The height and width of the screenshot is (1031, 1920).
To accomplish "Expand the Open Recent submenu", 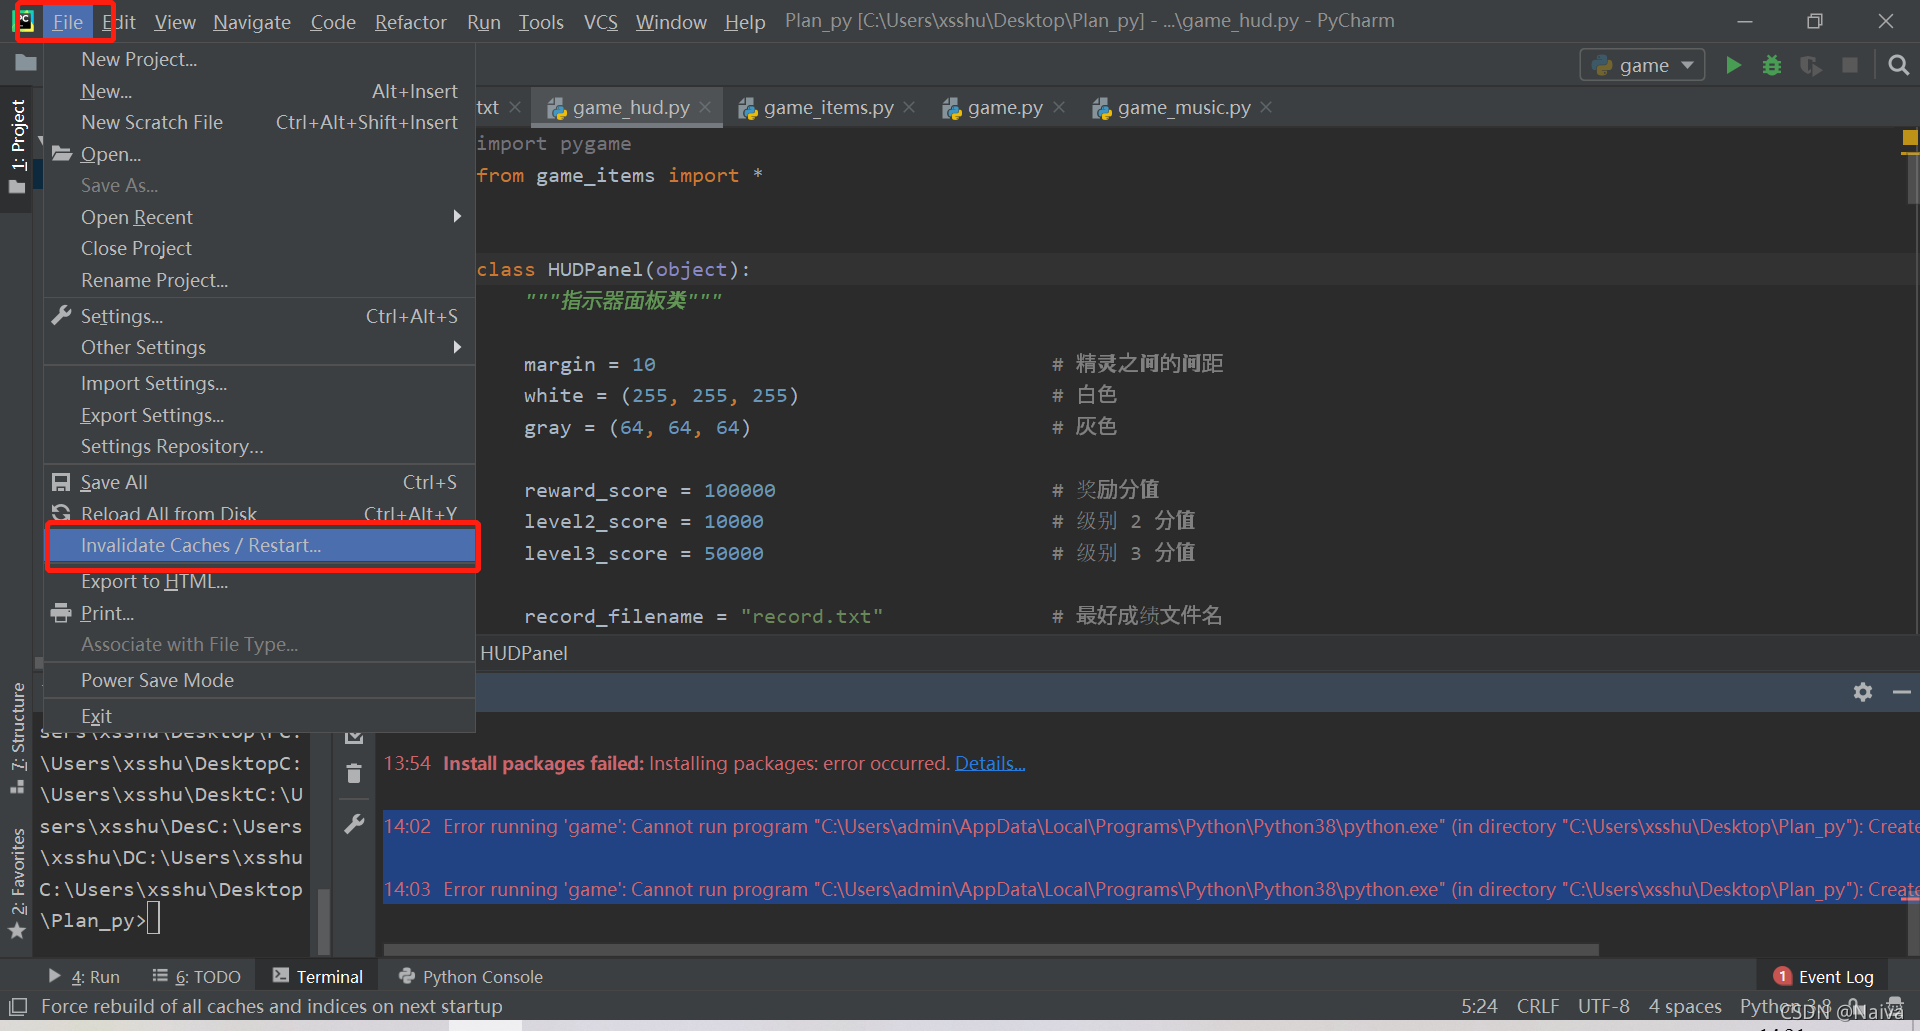I will 260,217.
